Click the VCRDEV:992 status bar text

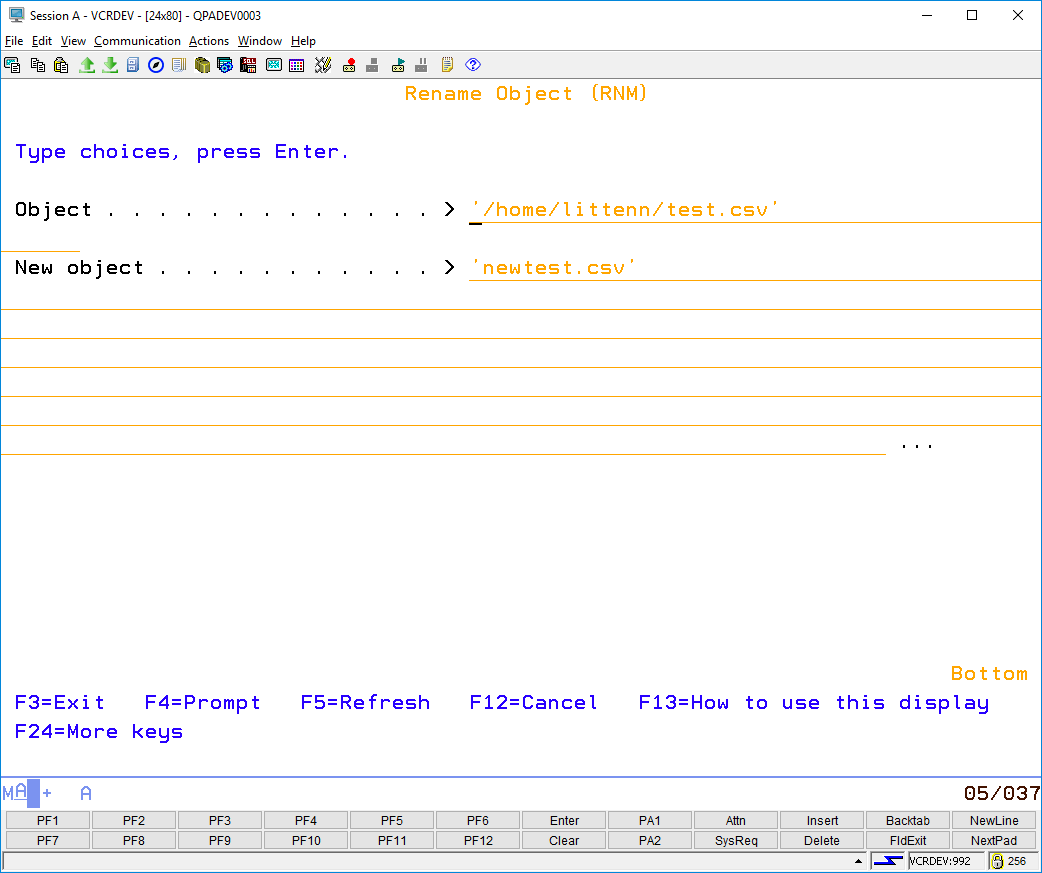point(940,861)
